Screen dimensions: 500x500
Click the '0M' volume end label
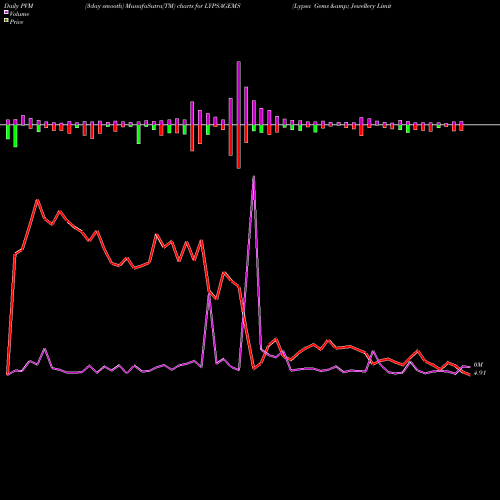click(478, 365)
